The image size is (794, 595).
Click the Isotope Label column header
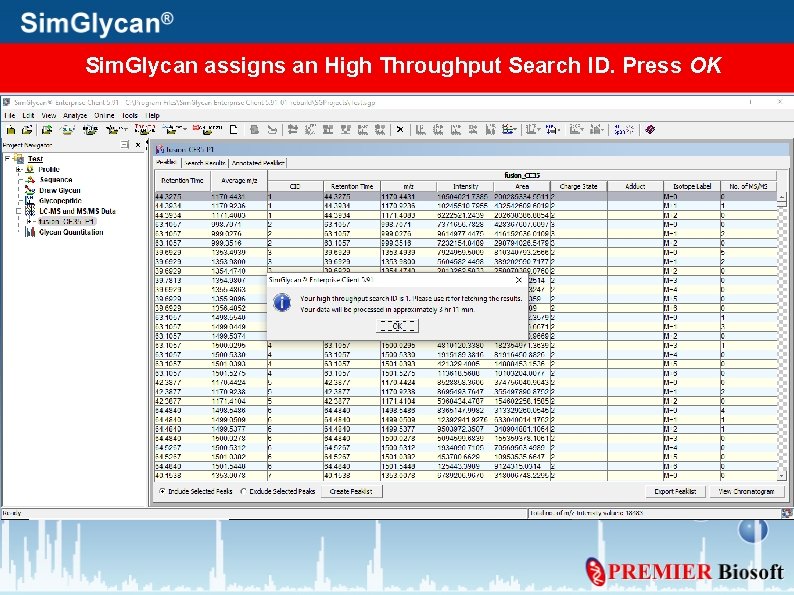[x=692, y=186]
